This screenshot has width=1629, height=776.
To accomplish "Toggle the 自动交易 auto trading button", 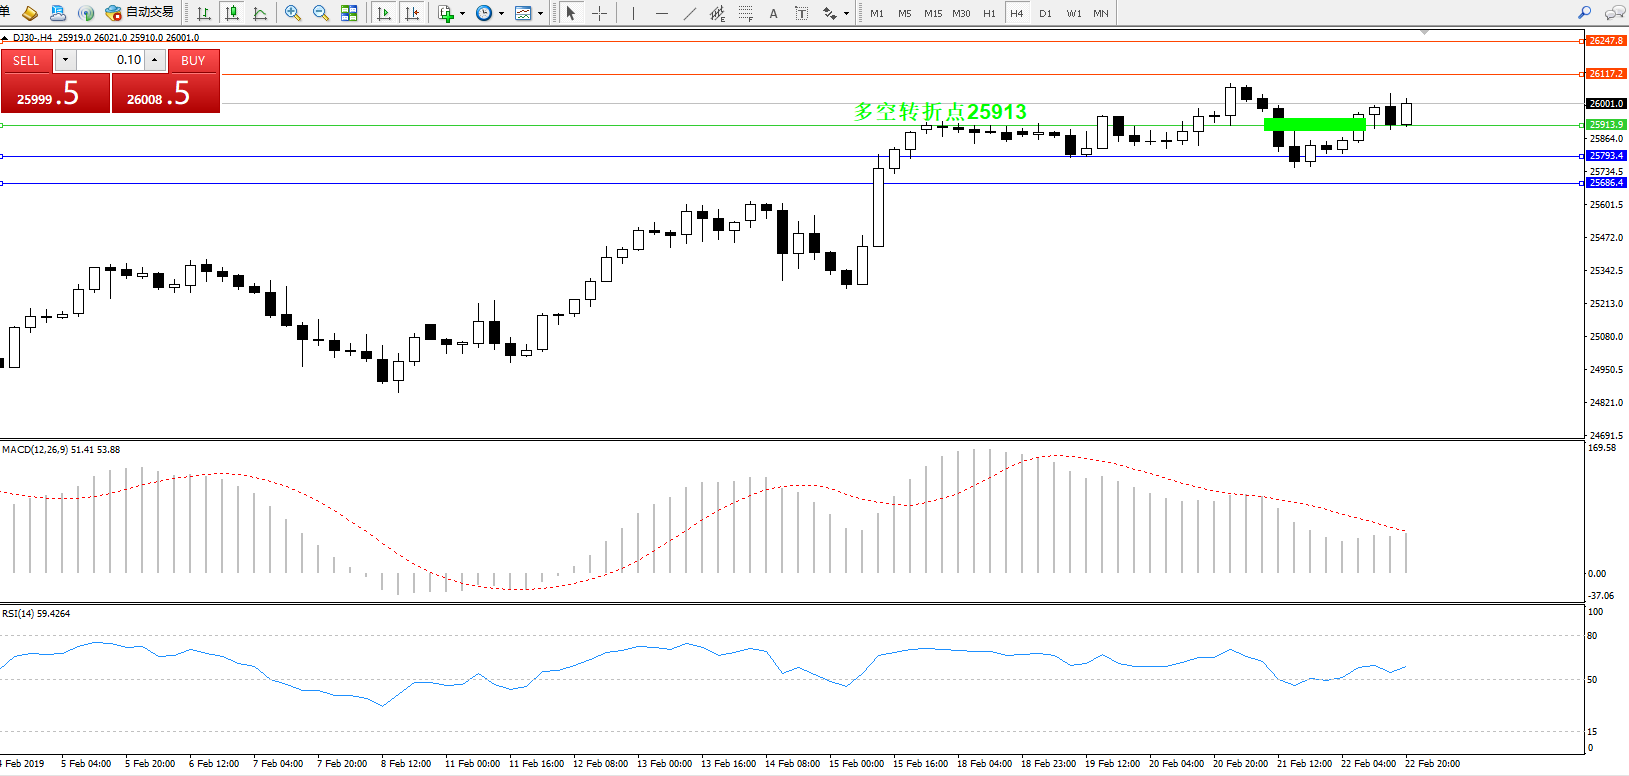I will point(140,13).
